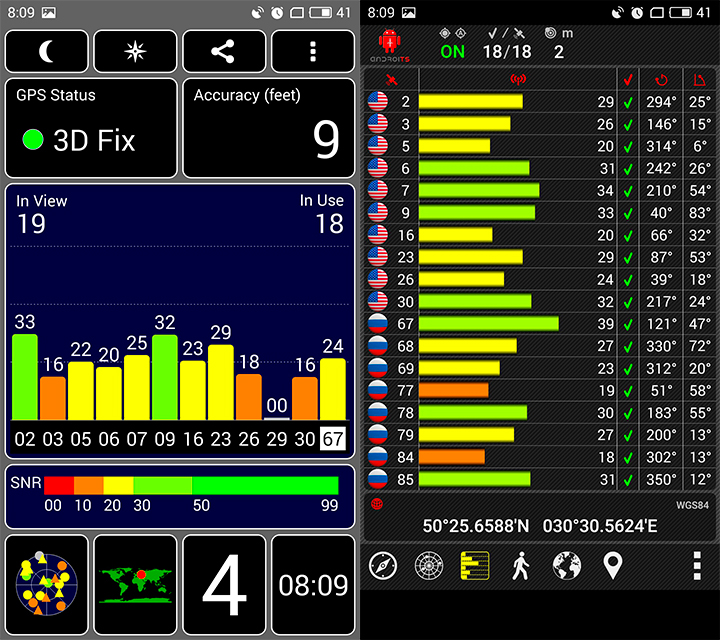Open the compass view in bottom toolbar
The height and width of the screenshot is (640, 720).
point(383,566)
